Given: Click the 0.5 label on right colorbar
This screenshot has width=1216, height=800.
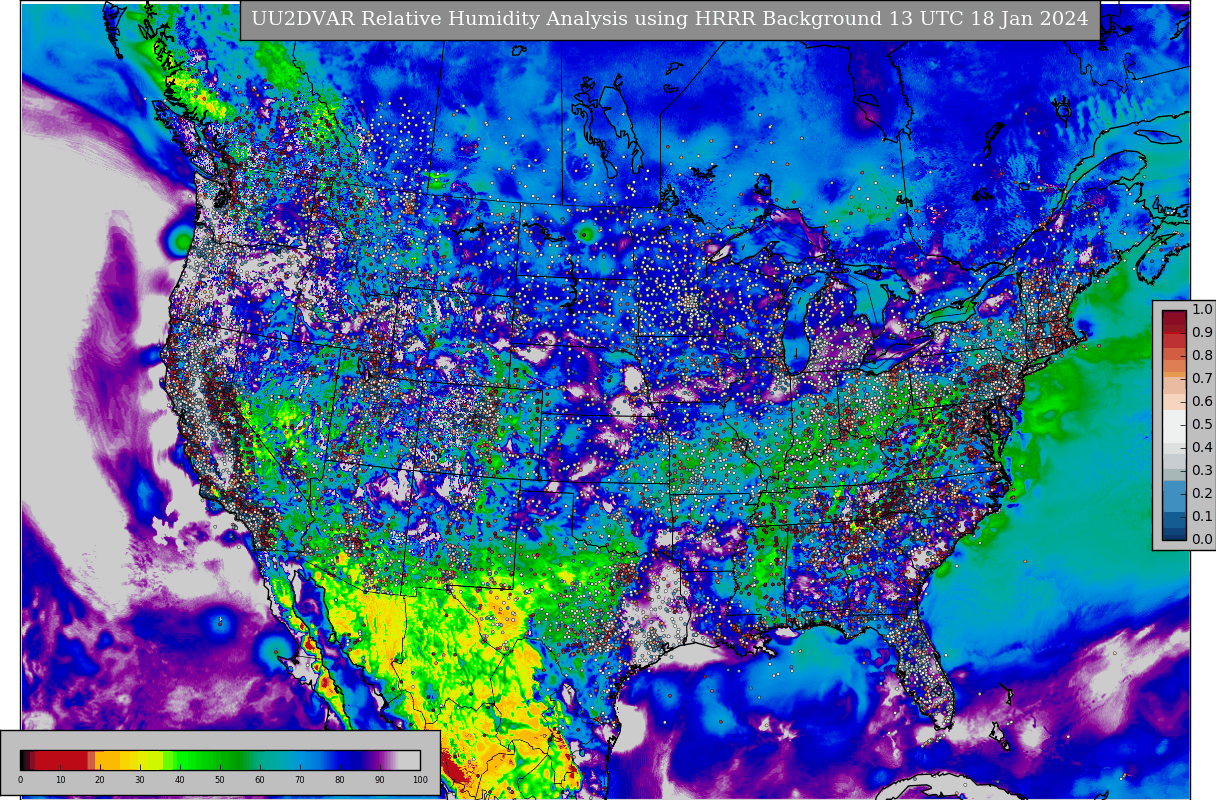Looking at the screenshot, I should pos(1202,424).
